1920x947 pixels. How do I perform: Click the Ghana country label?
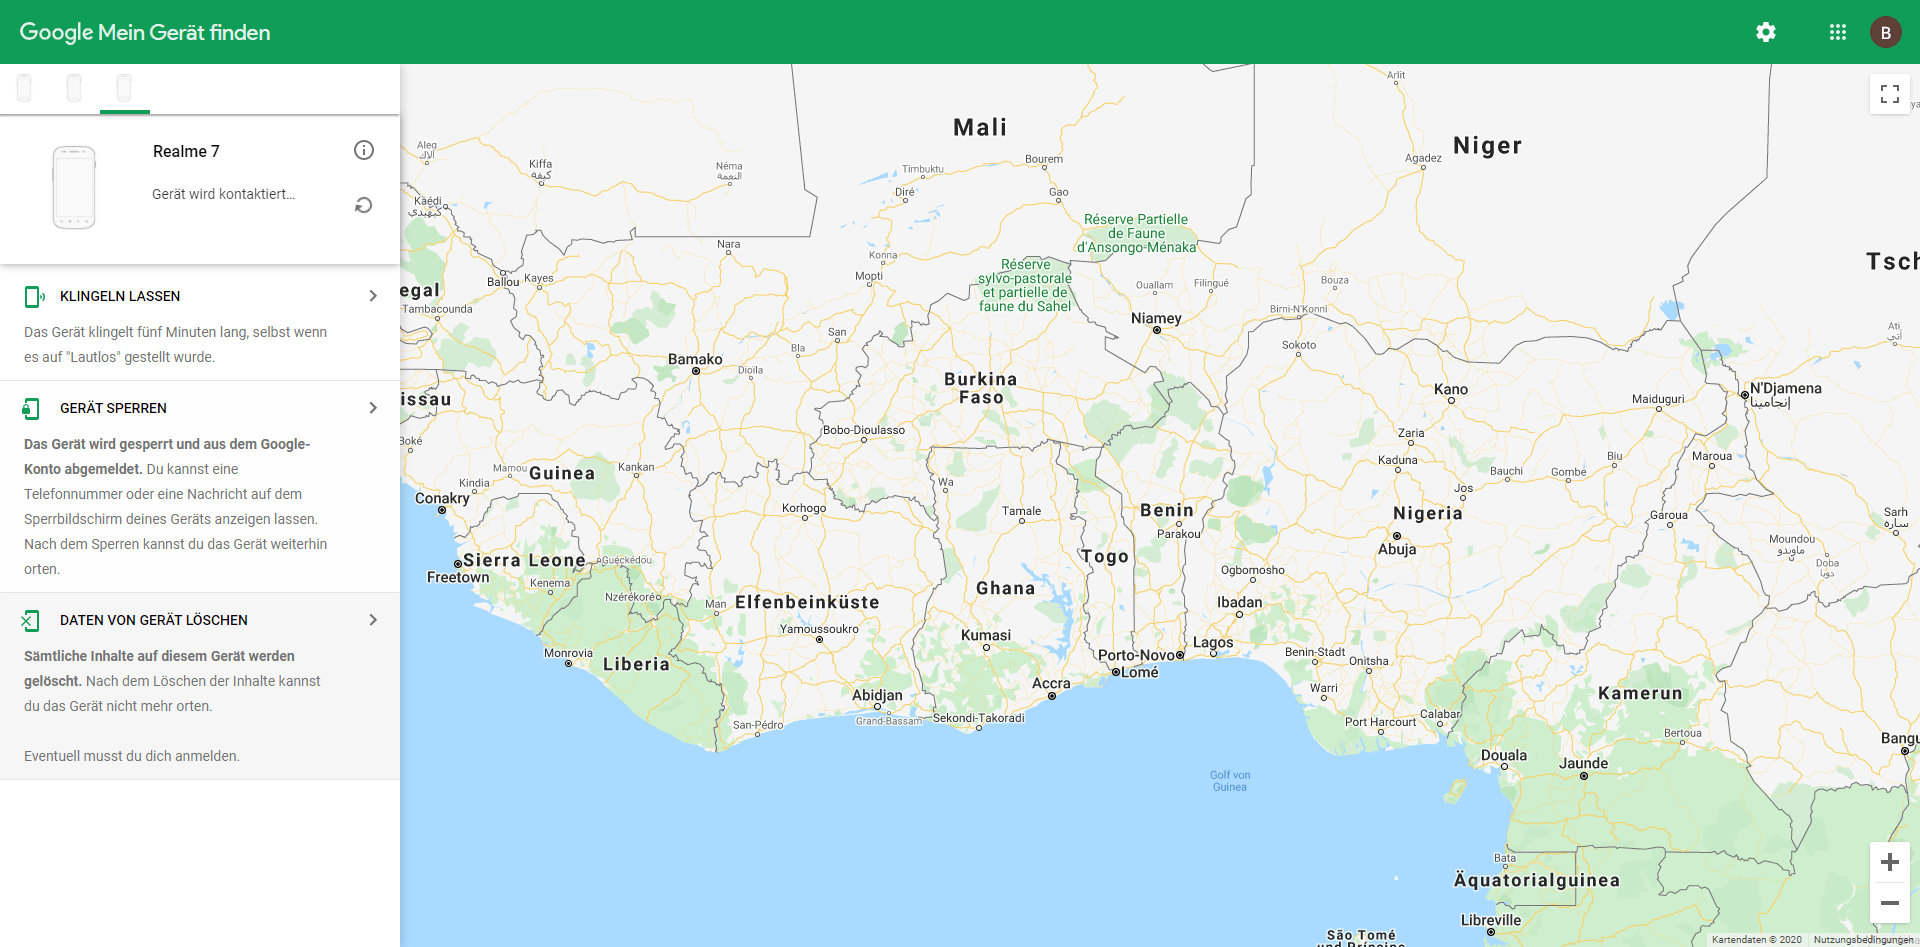1005,588
